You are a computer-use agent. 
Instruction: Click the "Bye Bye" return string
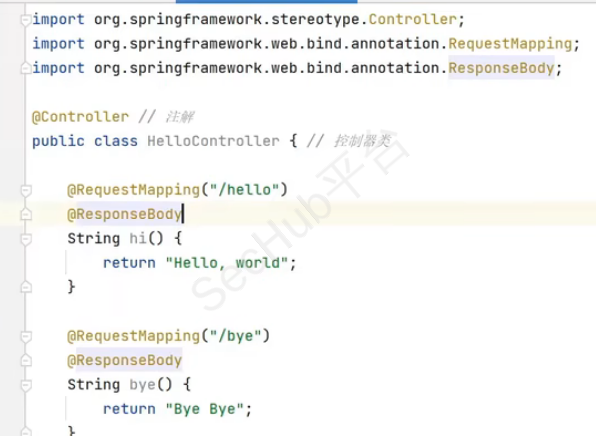point(204,409)
